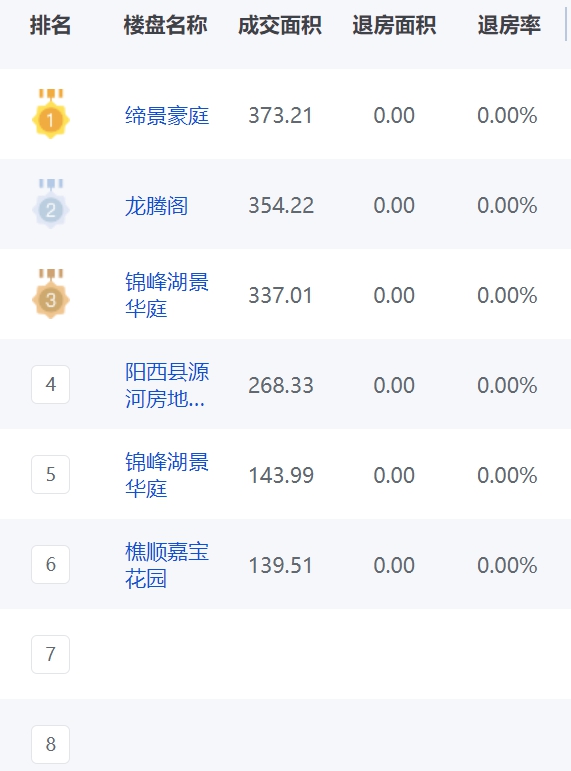Open the 阳西县源河房地... property link

(x=167, y=385)
